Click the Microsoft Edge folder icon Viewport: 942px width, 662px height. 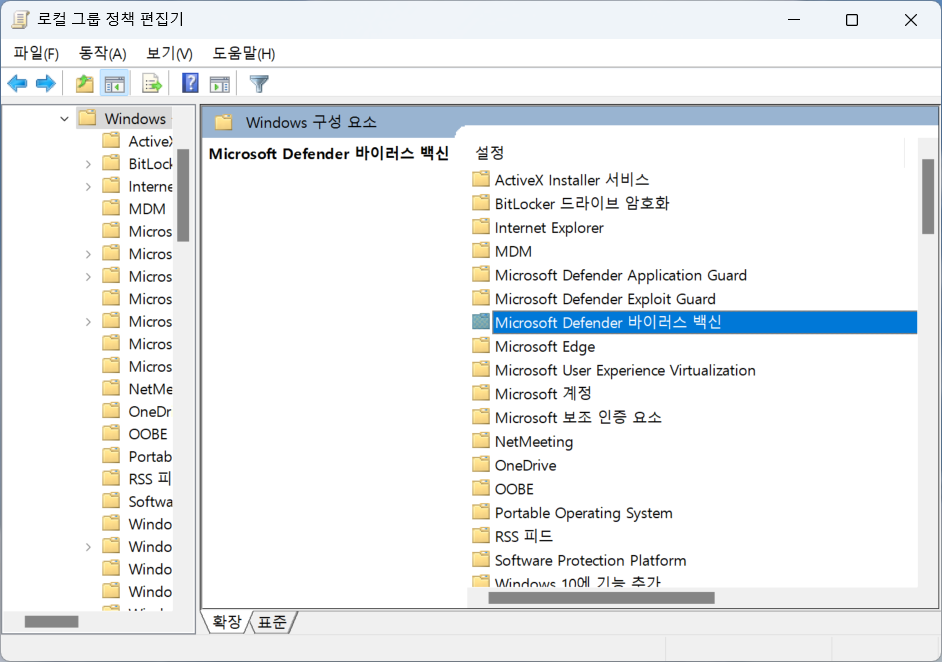(481, 345)
